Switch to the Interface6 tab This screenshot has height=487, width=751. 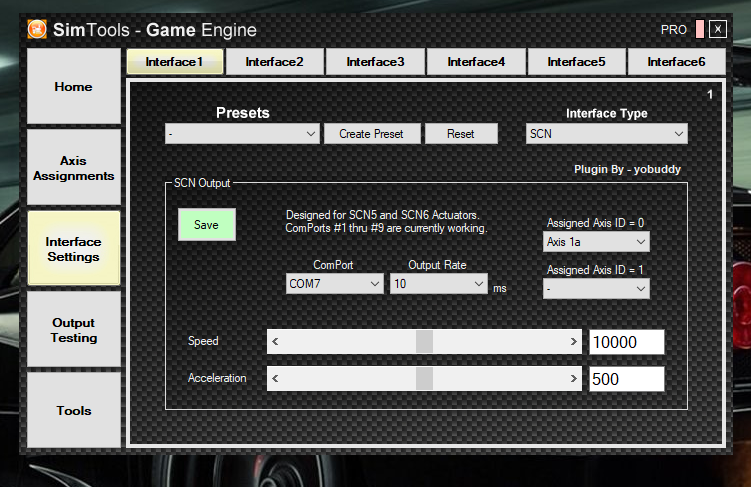click(676, 62)
